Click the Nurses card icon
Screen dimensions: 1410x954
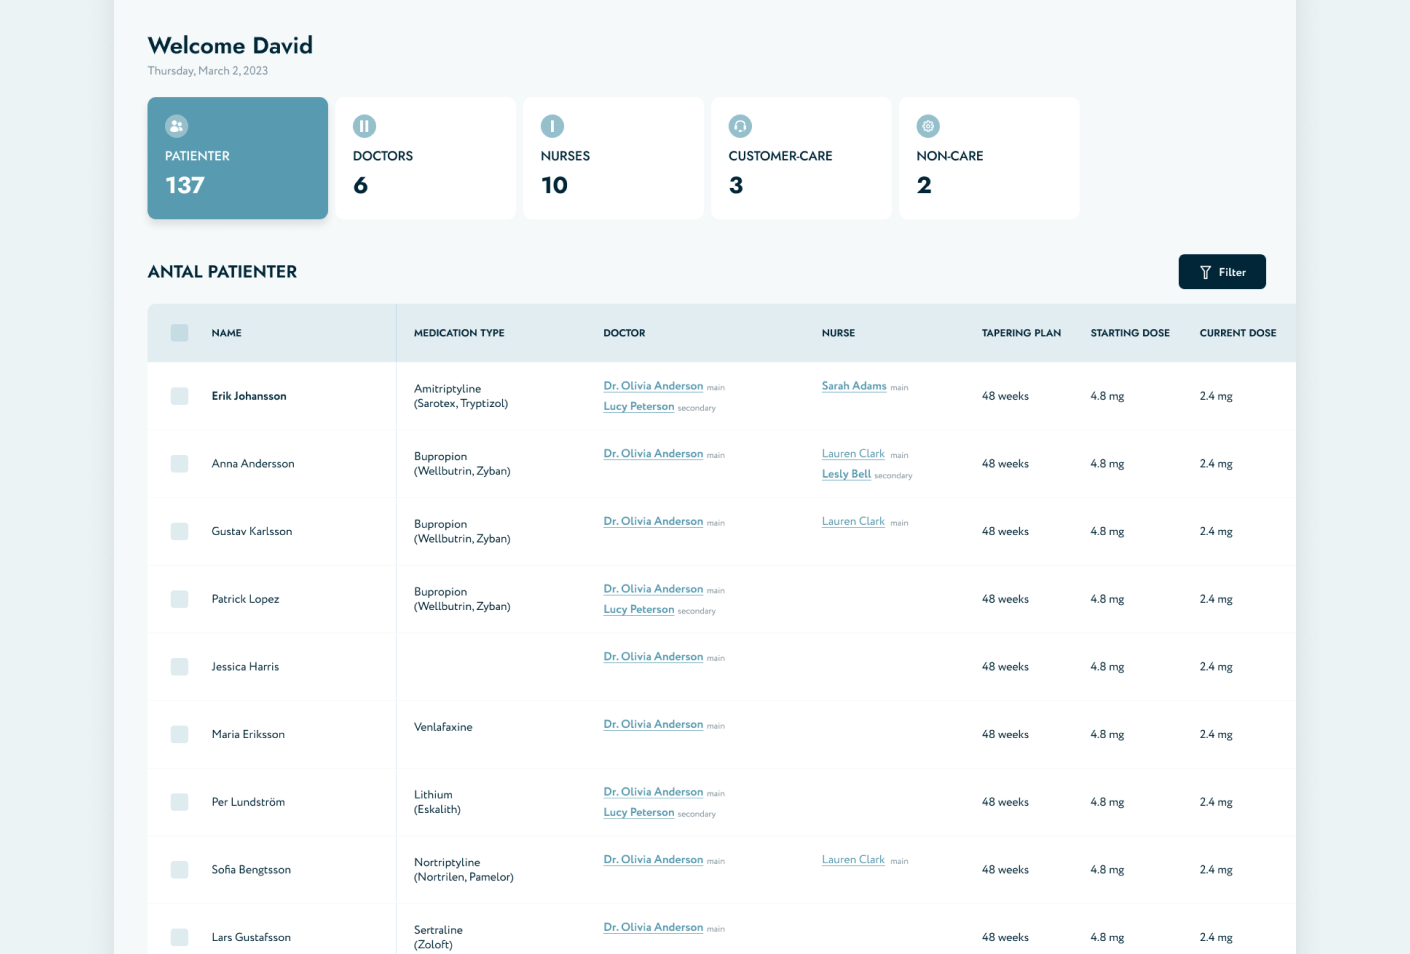pos(553,126)
